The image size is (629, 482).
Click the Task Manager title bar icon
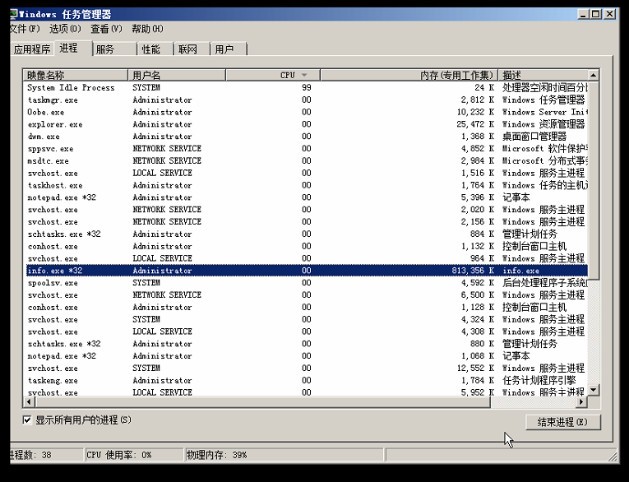click(x=14, y=14)
